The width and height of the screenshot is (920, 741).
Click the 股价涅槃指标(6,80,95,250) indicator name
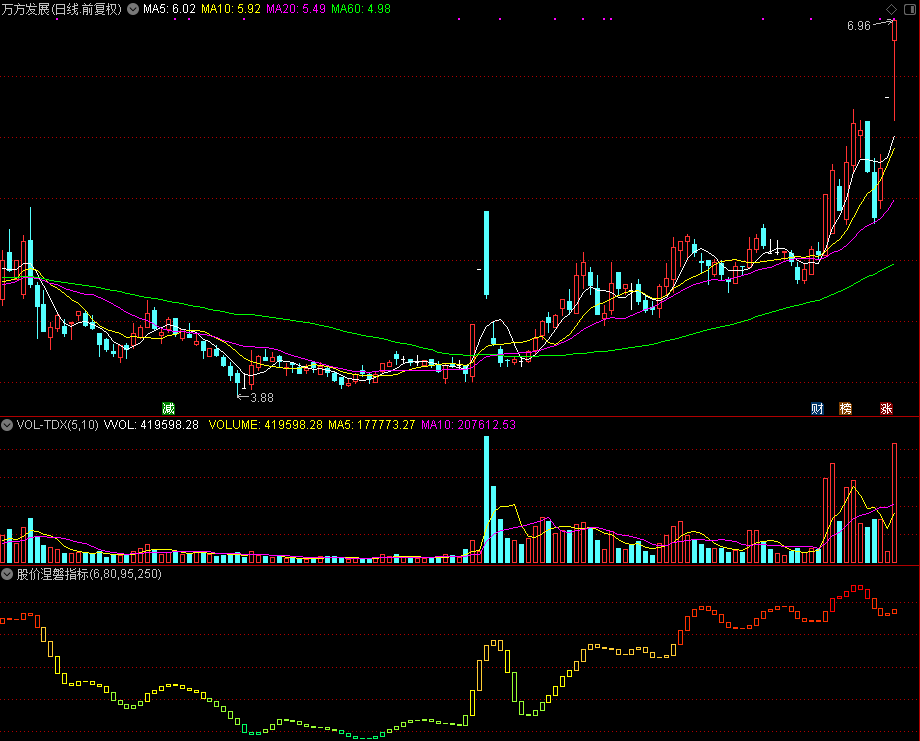(x=89, y=574)
